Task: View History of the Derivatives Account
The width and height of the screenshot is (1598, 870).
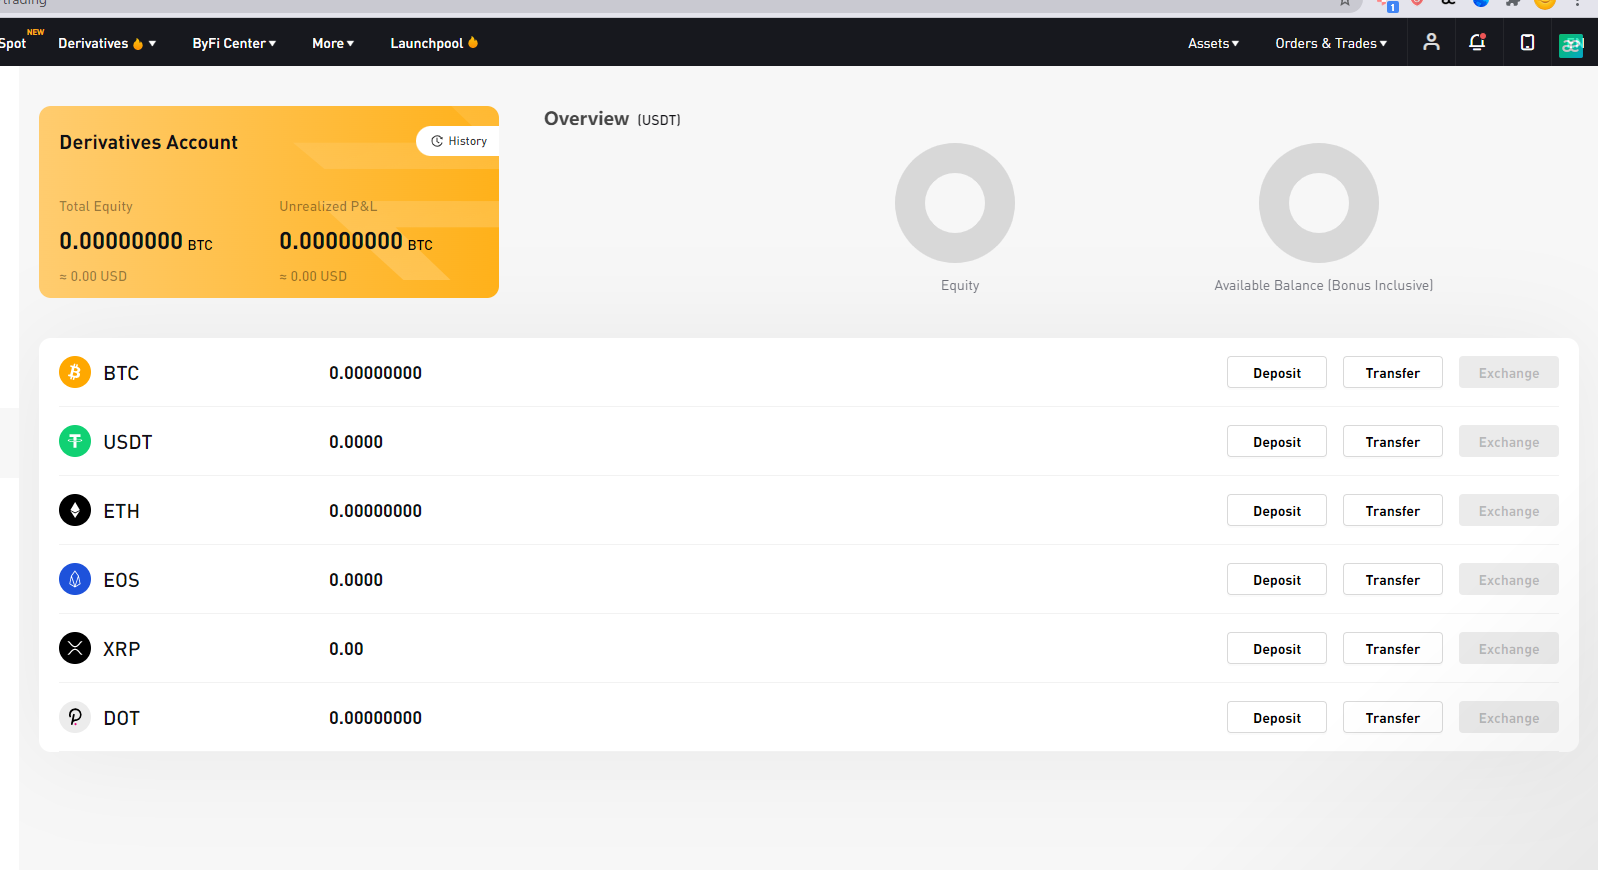Action: 458,141
